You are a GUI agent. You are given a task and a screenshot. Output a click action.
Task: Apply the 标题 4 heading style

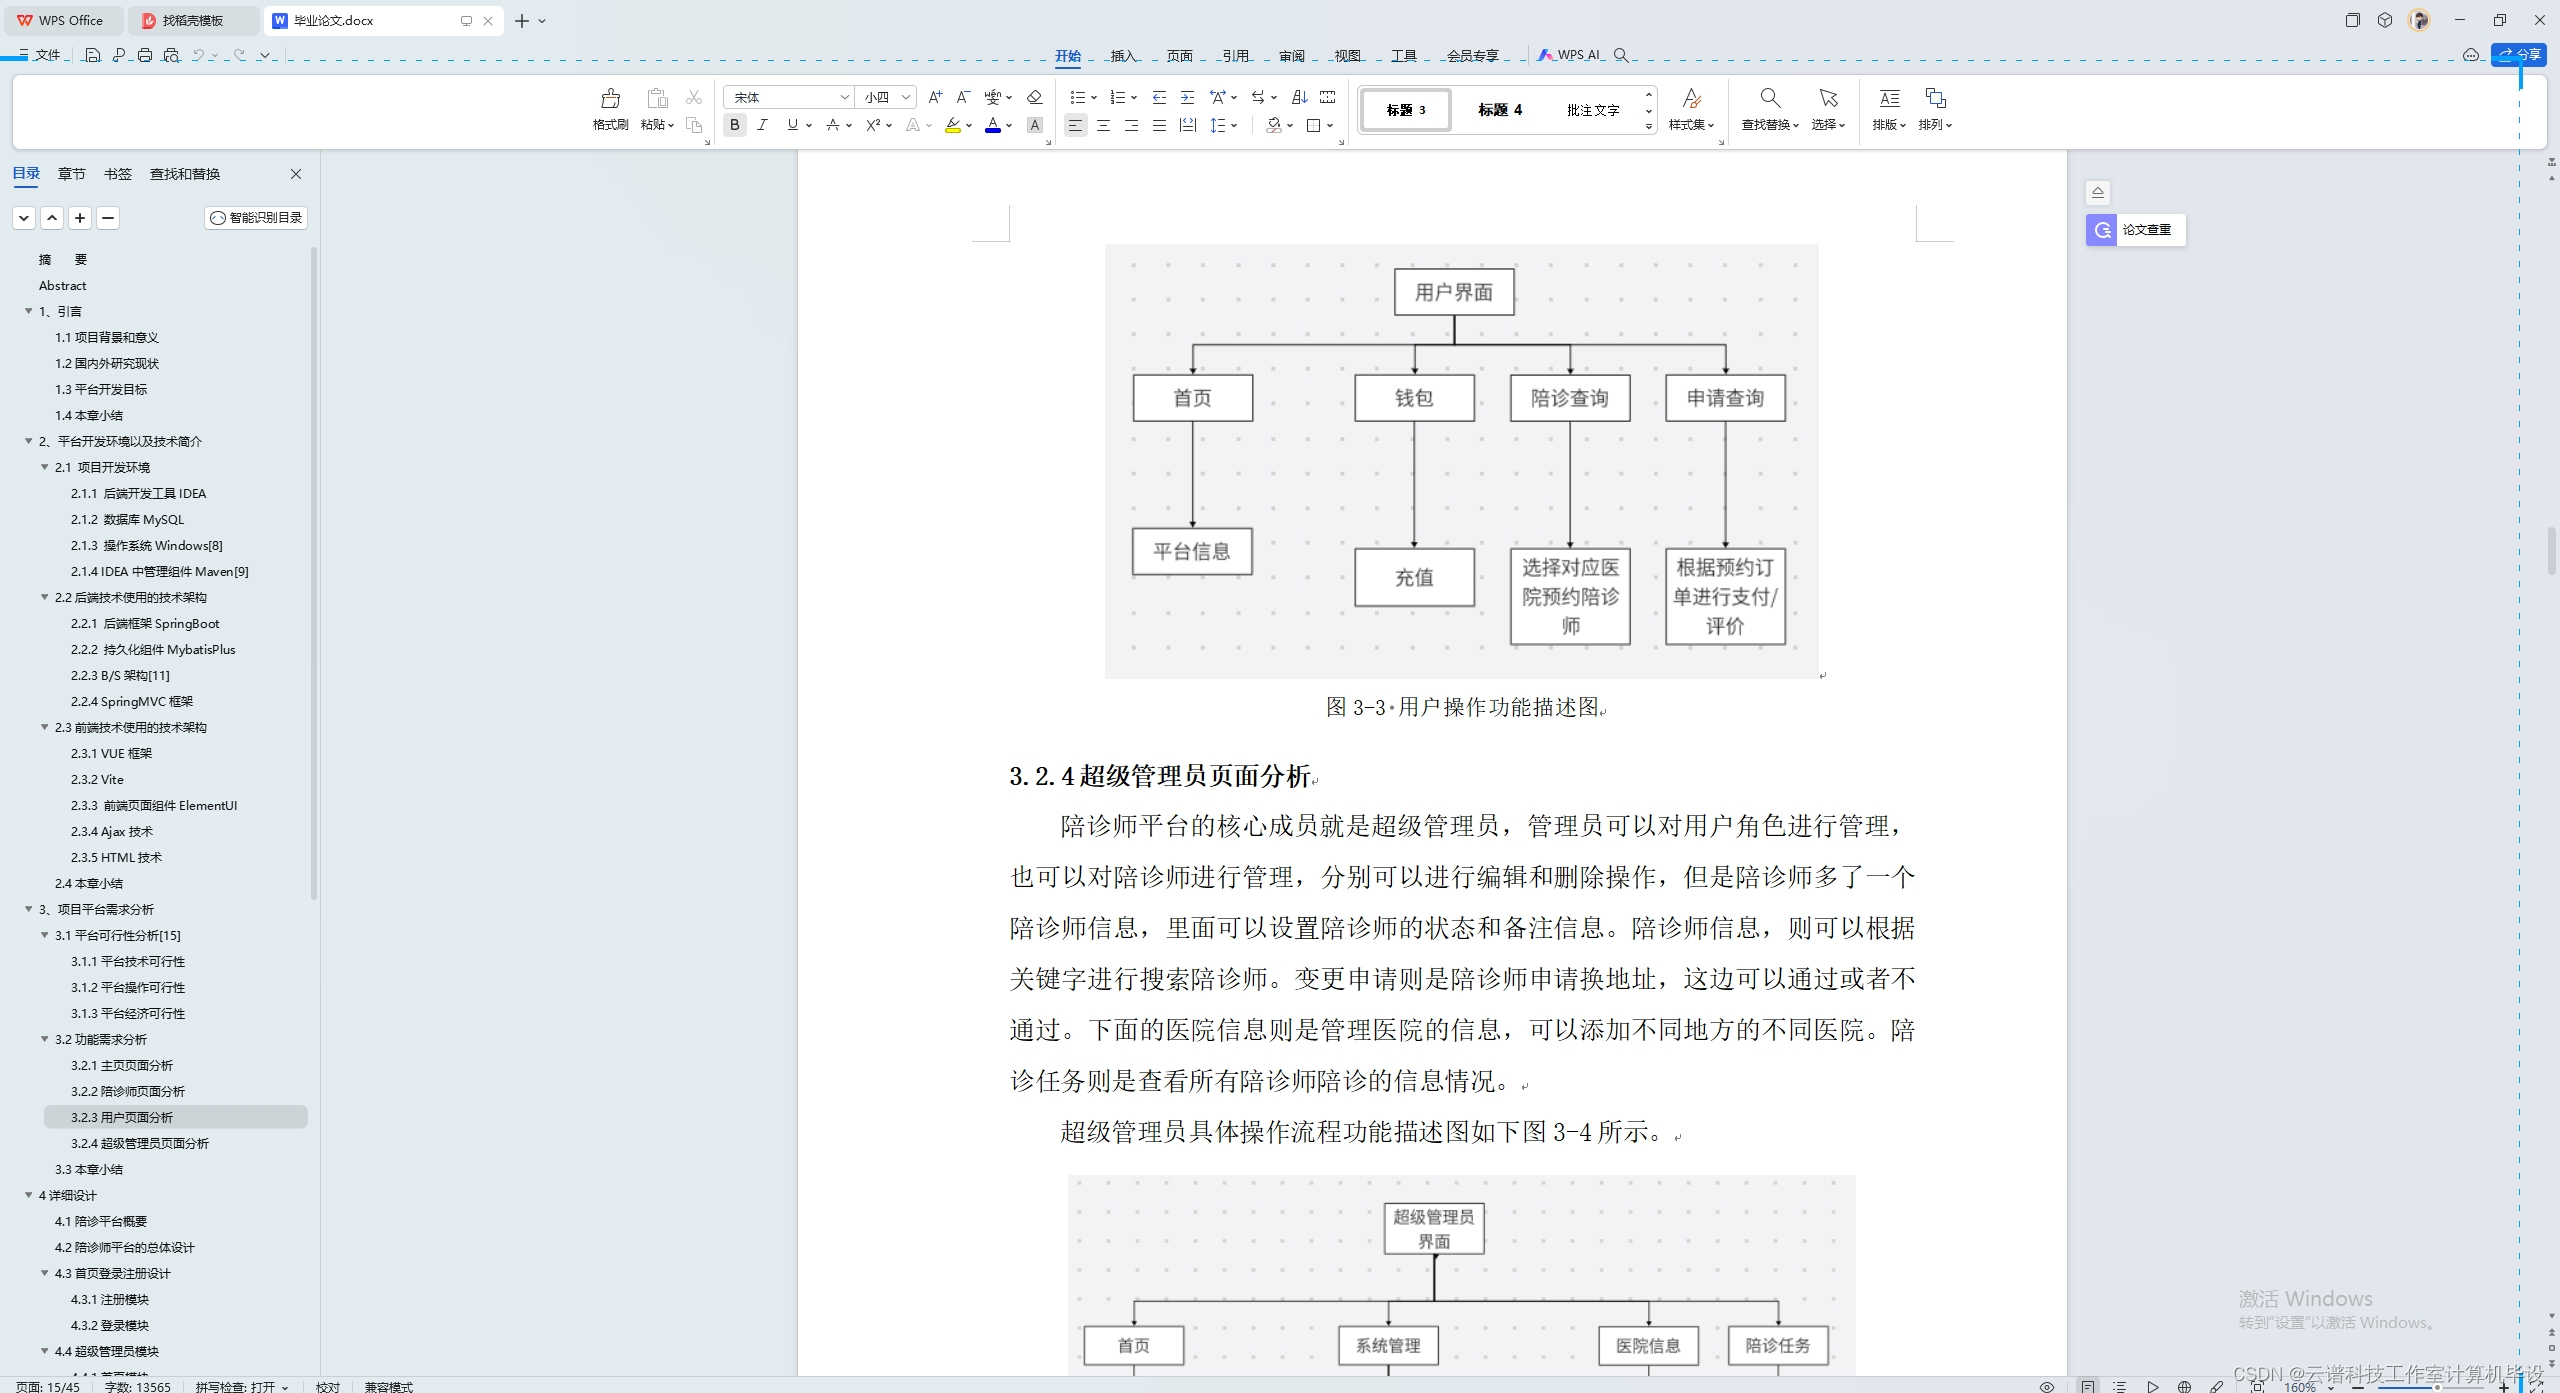[x=1500, y=110]
